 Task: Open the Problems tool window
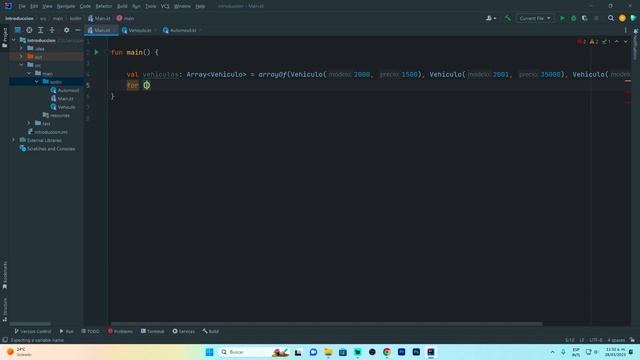point(120,331)
